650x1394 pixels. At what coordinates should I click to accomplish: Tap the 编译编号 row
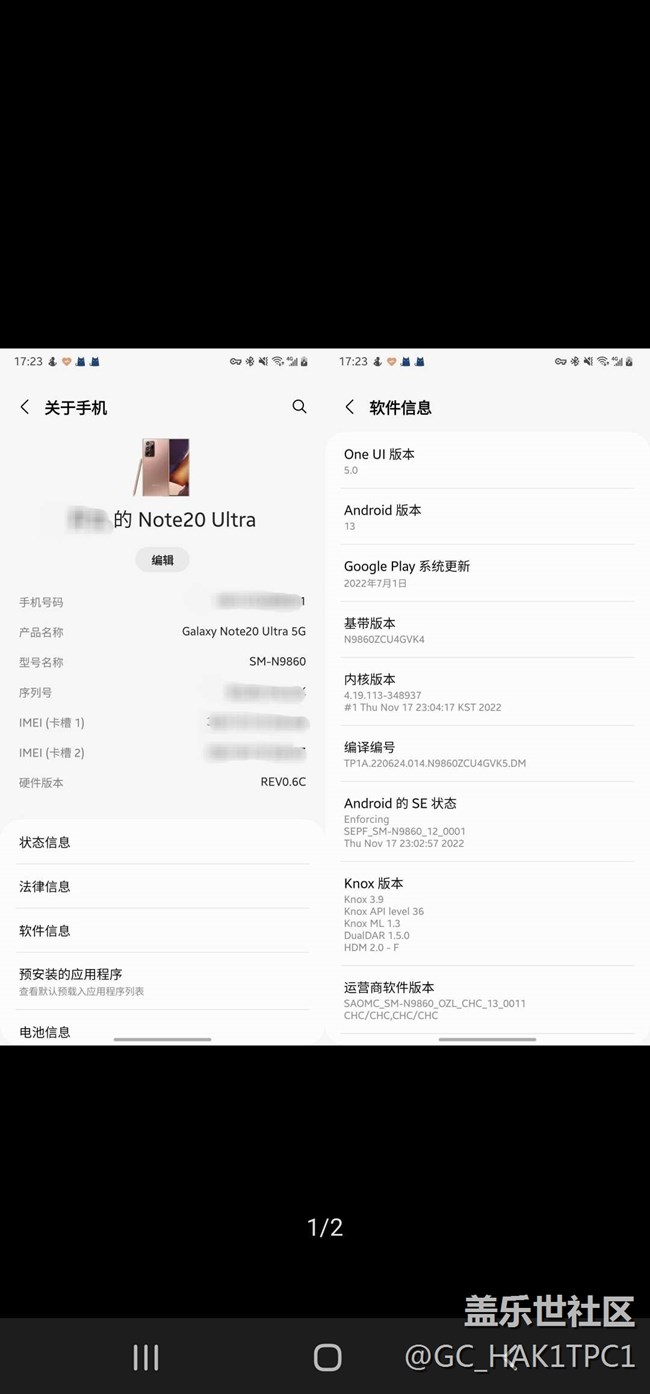click(488, 754)
